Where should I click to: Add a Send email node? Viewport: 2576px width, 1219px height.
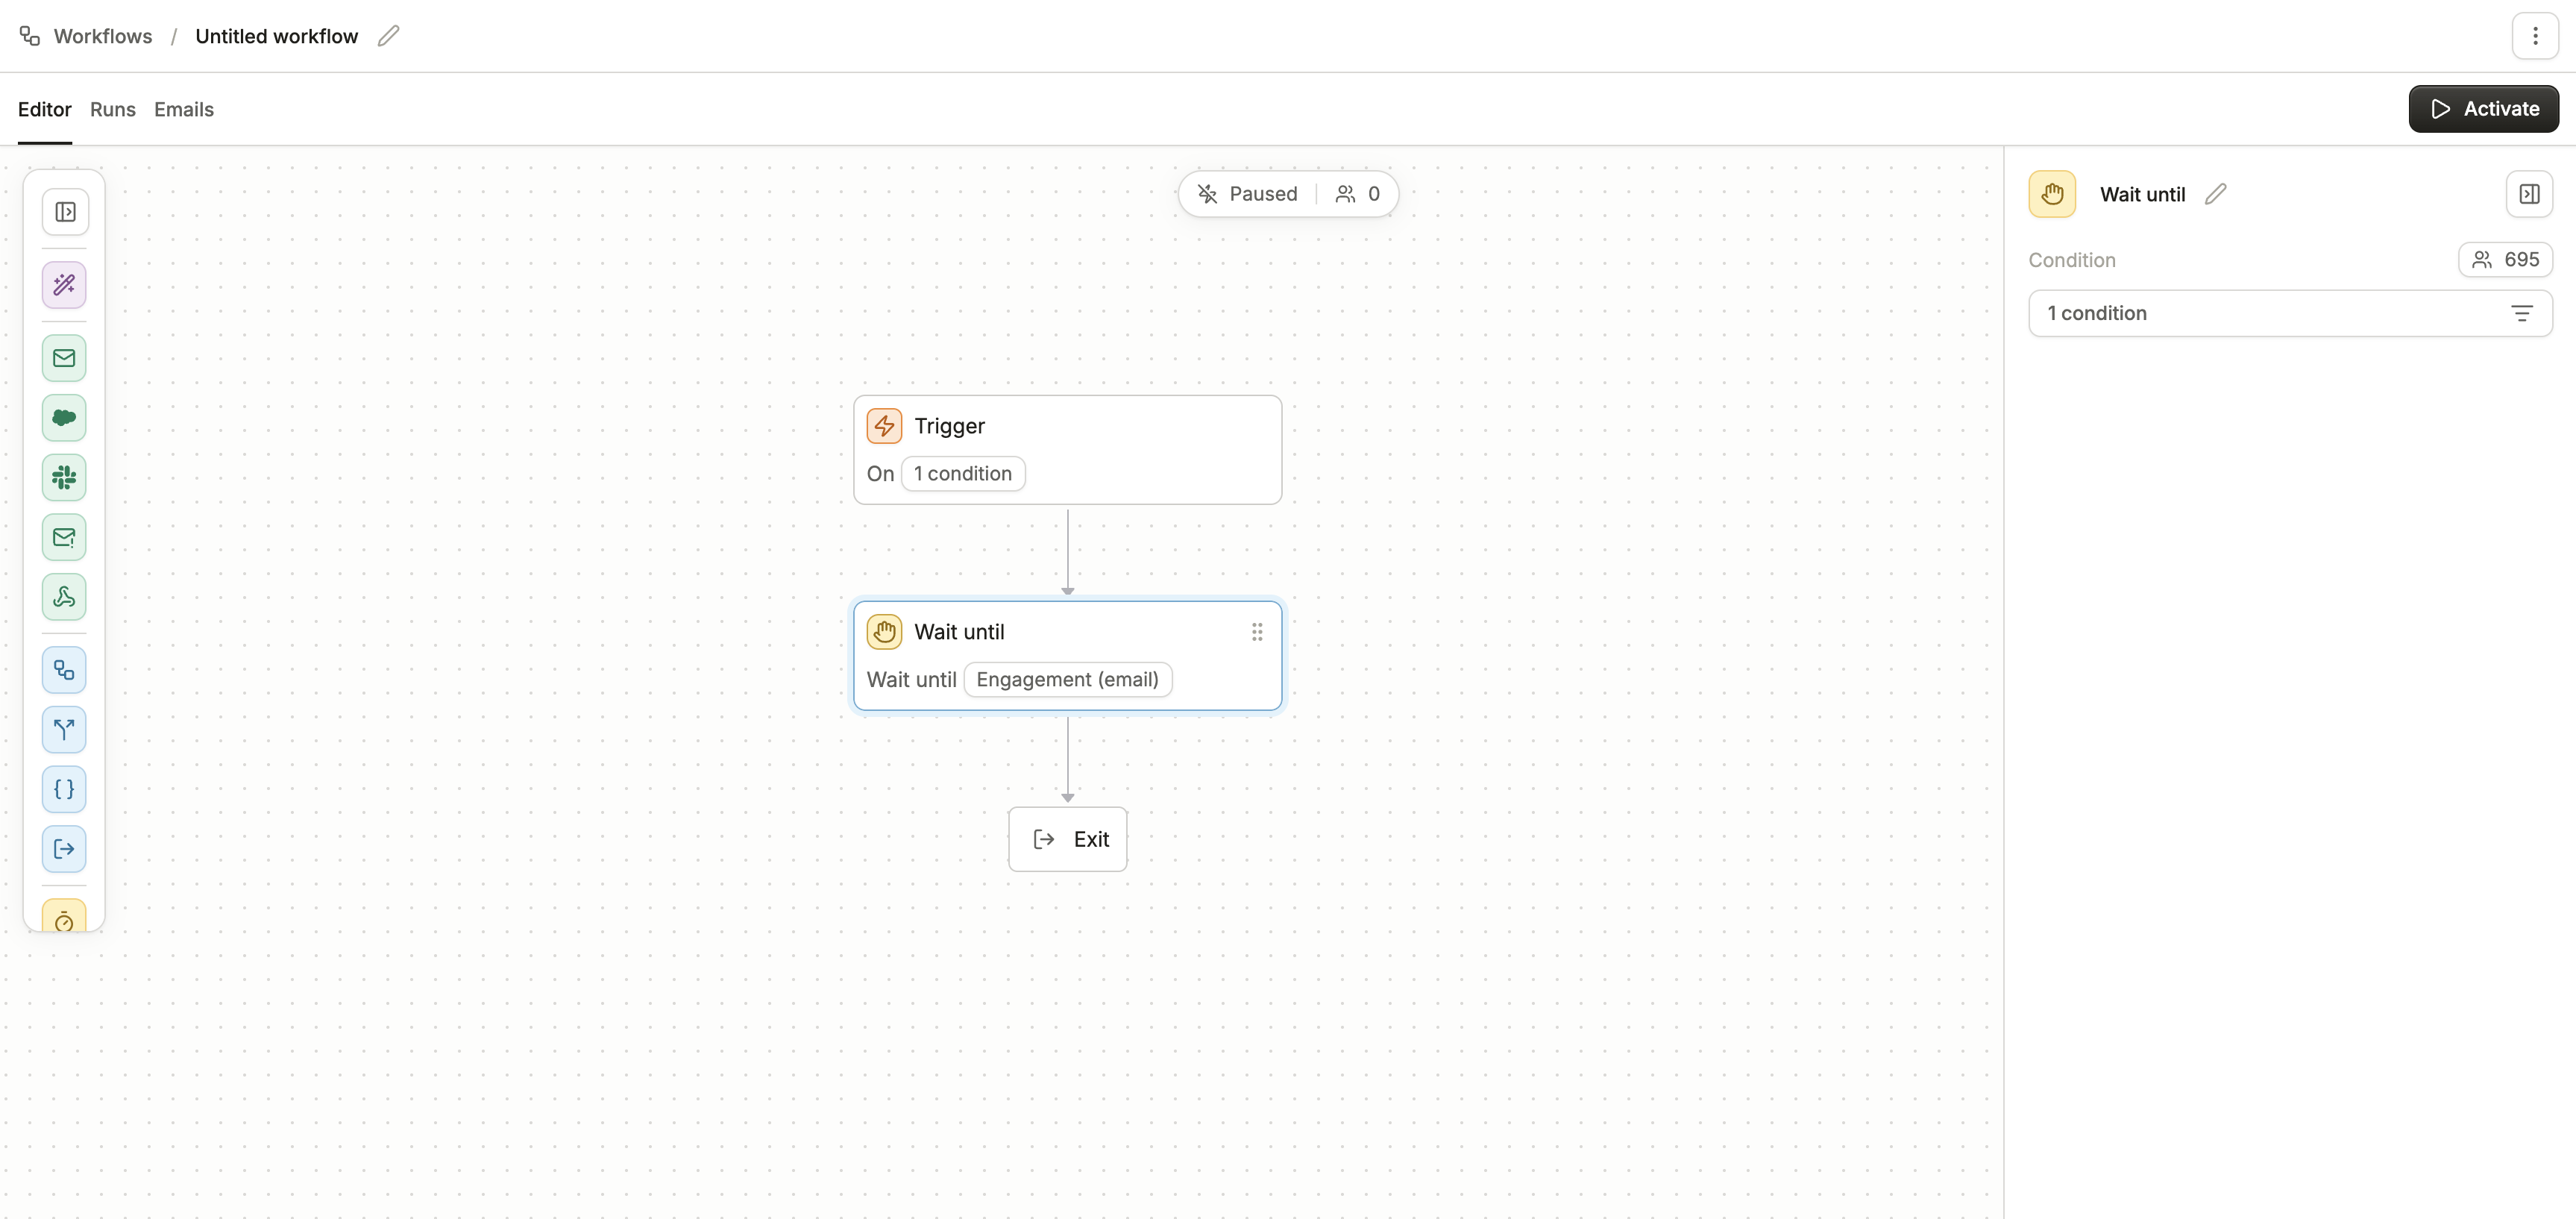pos(64,358)
